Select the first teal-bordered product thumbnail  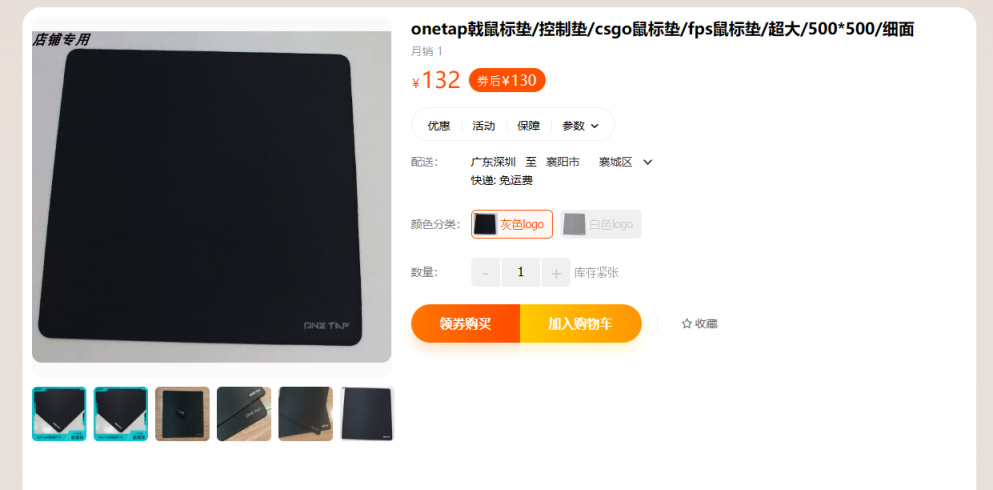[x=59, y=414]
